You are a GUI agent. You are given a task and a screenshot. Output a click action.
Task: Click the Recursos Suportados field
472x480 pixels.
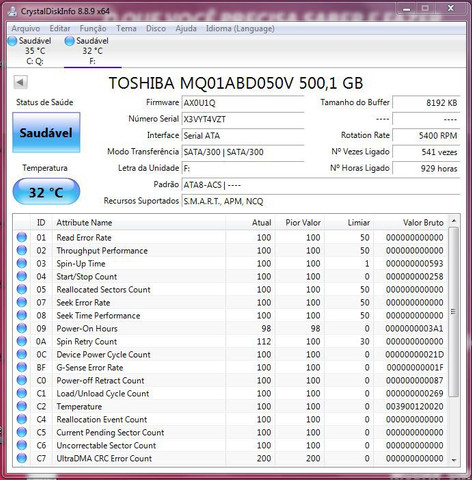[321, 201]
